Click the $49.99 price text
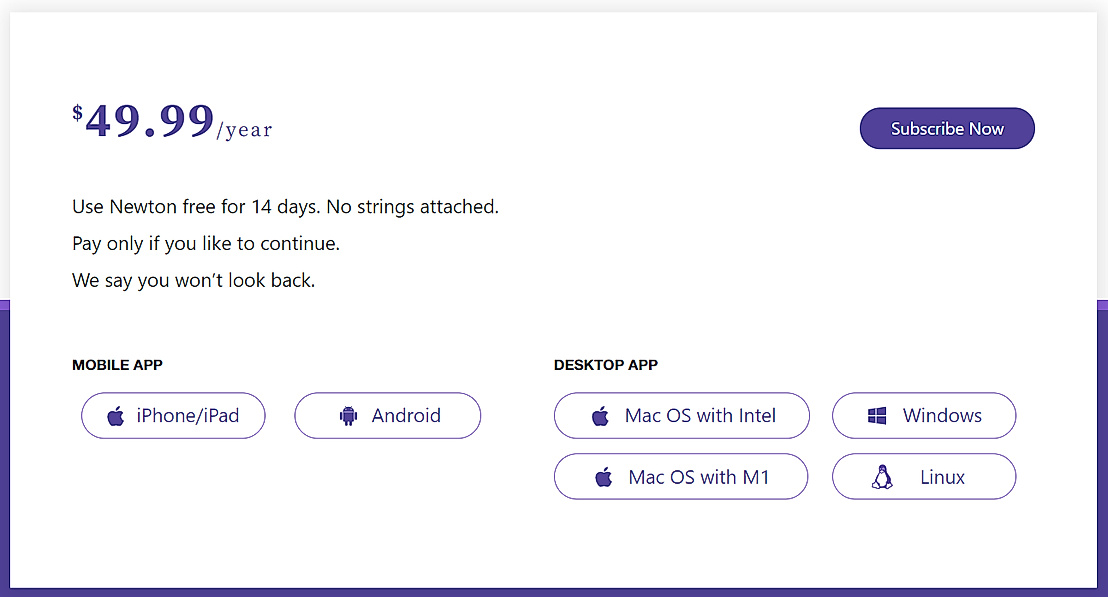 pos(149,122)
